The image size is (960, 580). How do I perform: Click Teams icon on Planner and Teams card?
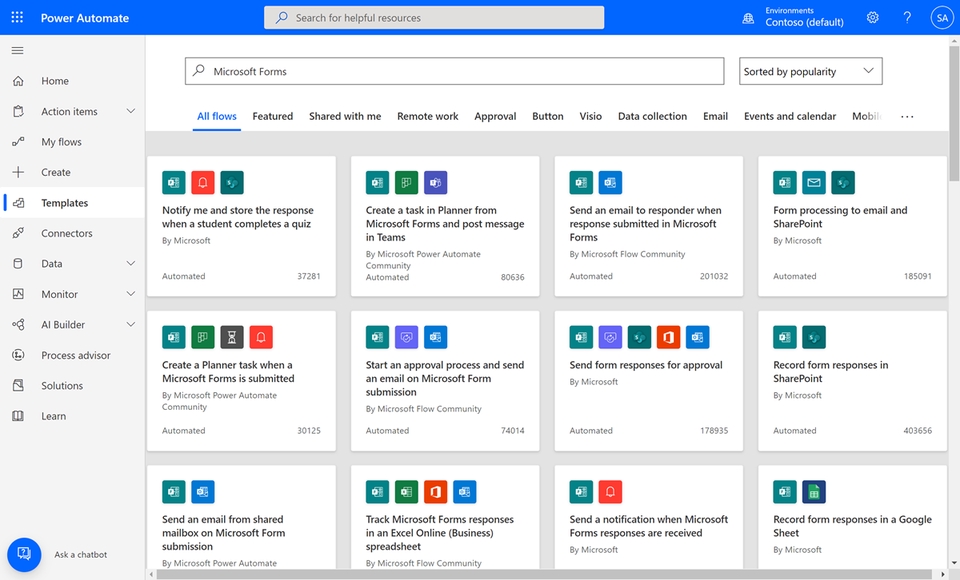pyautogui.click(x=435, y=183)
